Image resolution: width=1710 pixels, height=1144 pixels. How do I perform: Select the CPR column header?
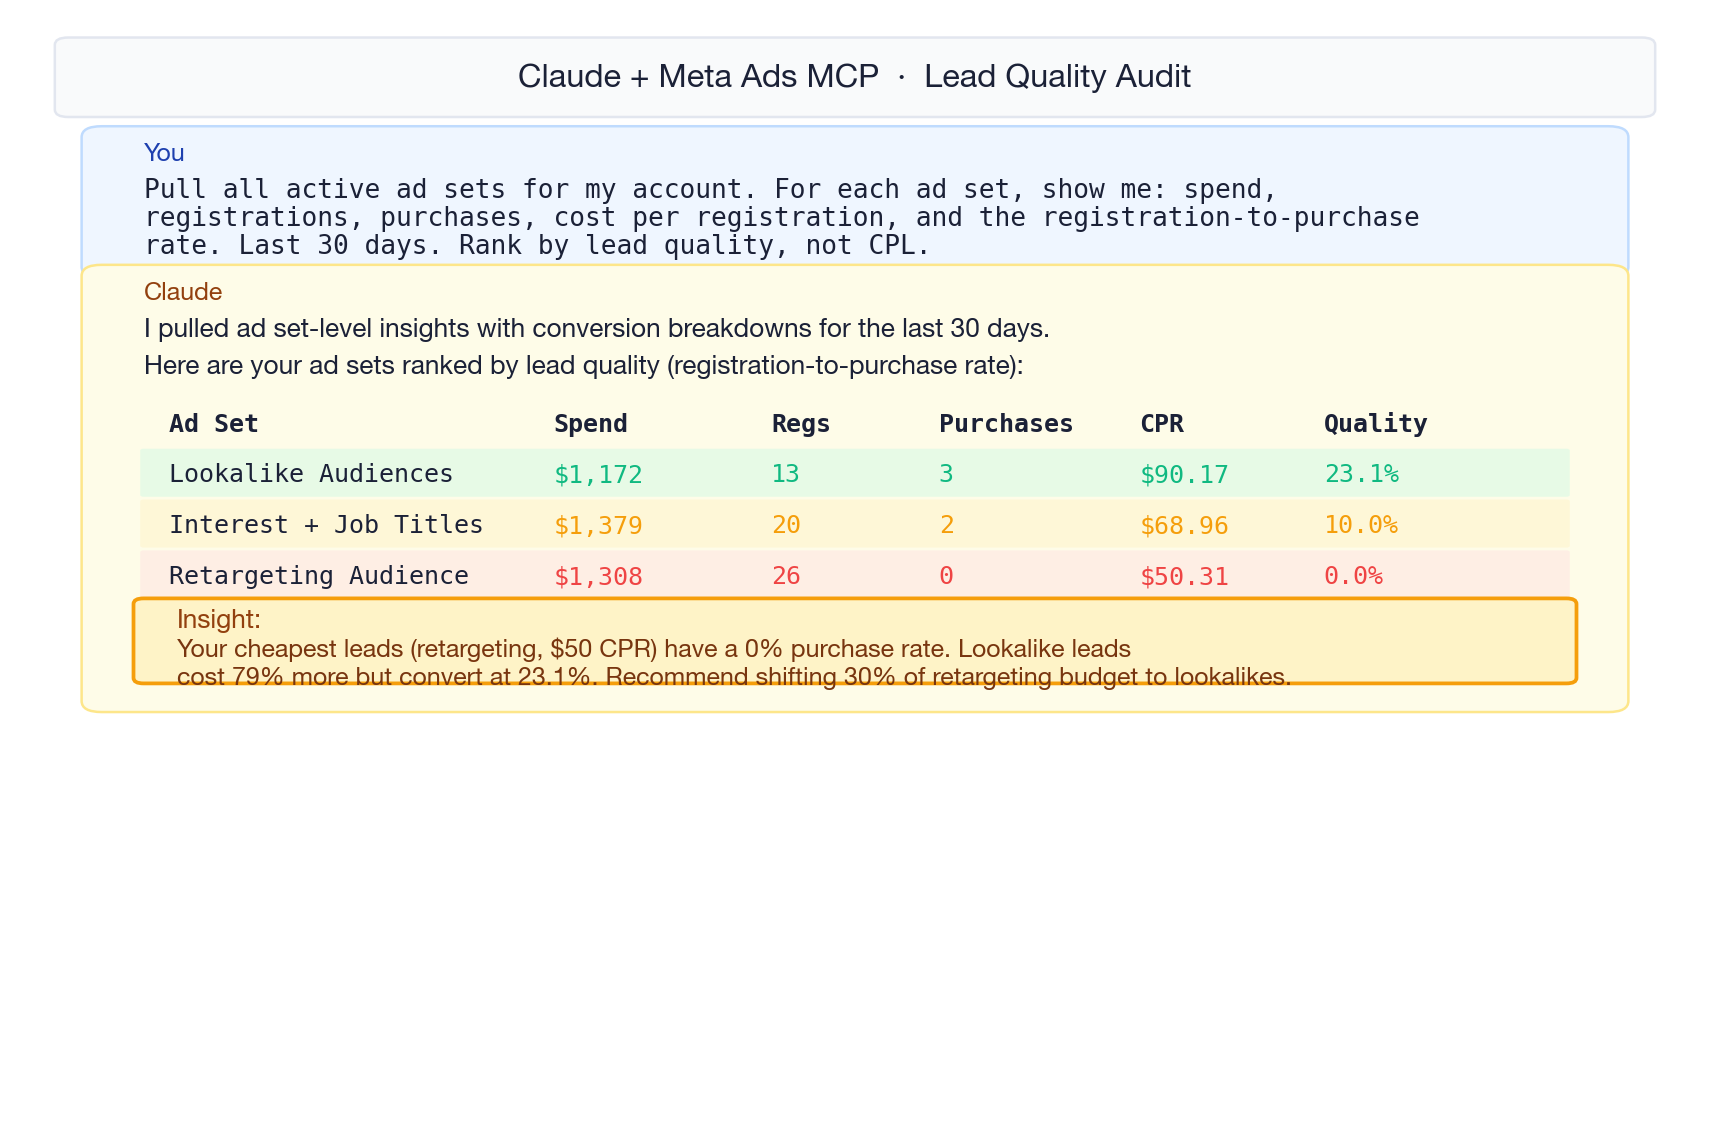click(x=1161, y=423)
